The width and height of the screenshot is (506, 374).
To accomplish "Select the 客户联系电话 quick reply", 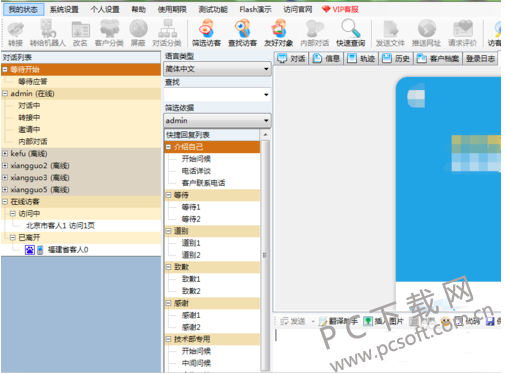I will coord(203,183).
